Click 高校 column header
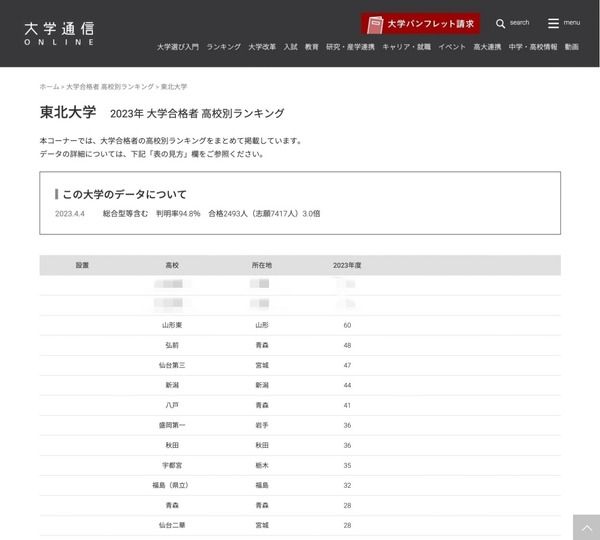Viewport: 600px width, 540px height. [172, 265]
